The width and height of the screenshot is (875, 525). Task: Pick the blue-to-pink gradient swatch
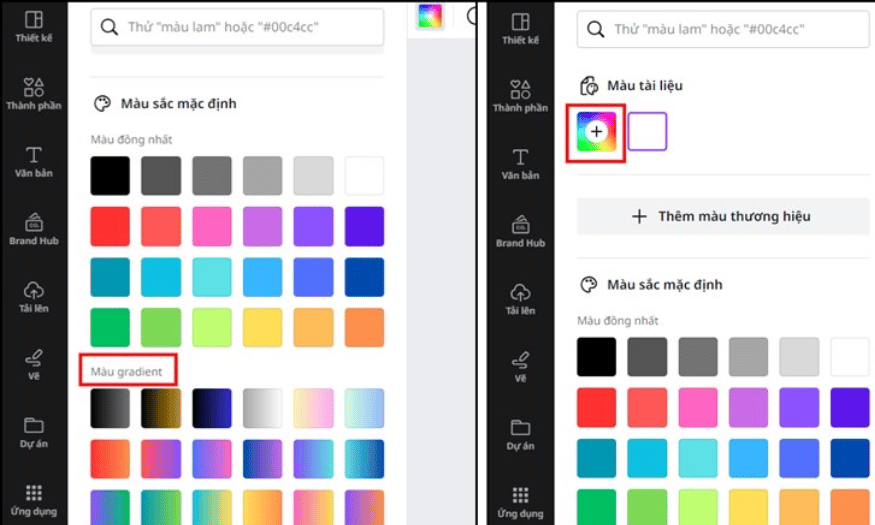point(211,459)
